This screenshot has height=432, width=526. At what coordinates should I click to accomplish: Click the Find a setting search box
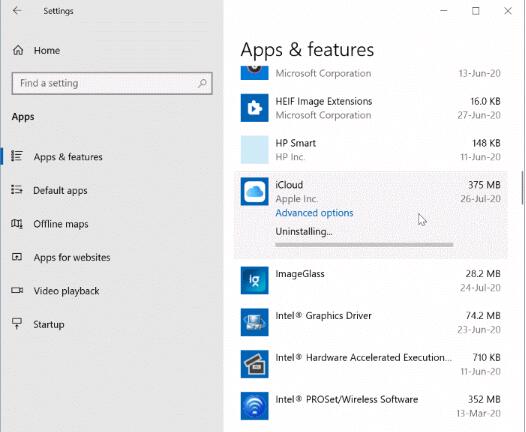click(x=112, y=83)
